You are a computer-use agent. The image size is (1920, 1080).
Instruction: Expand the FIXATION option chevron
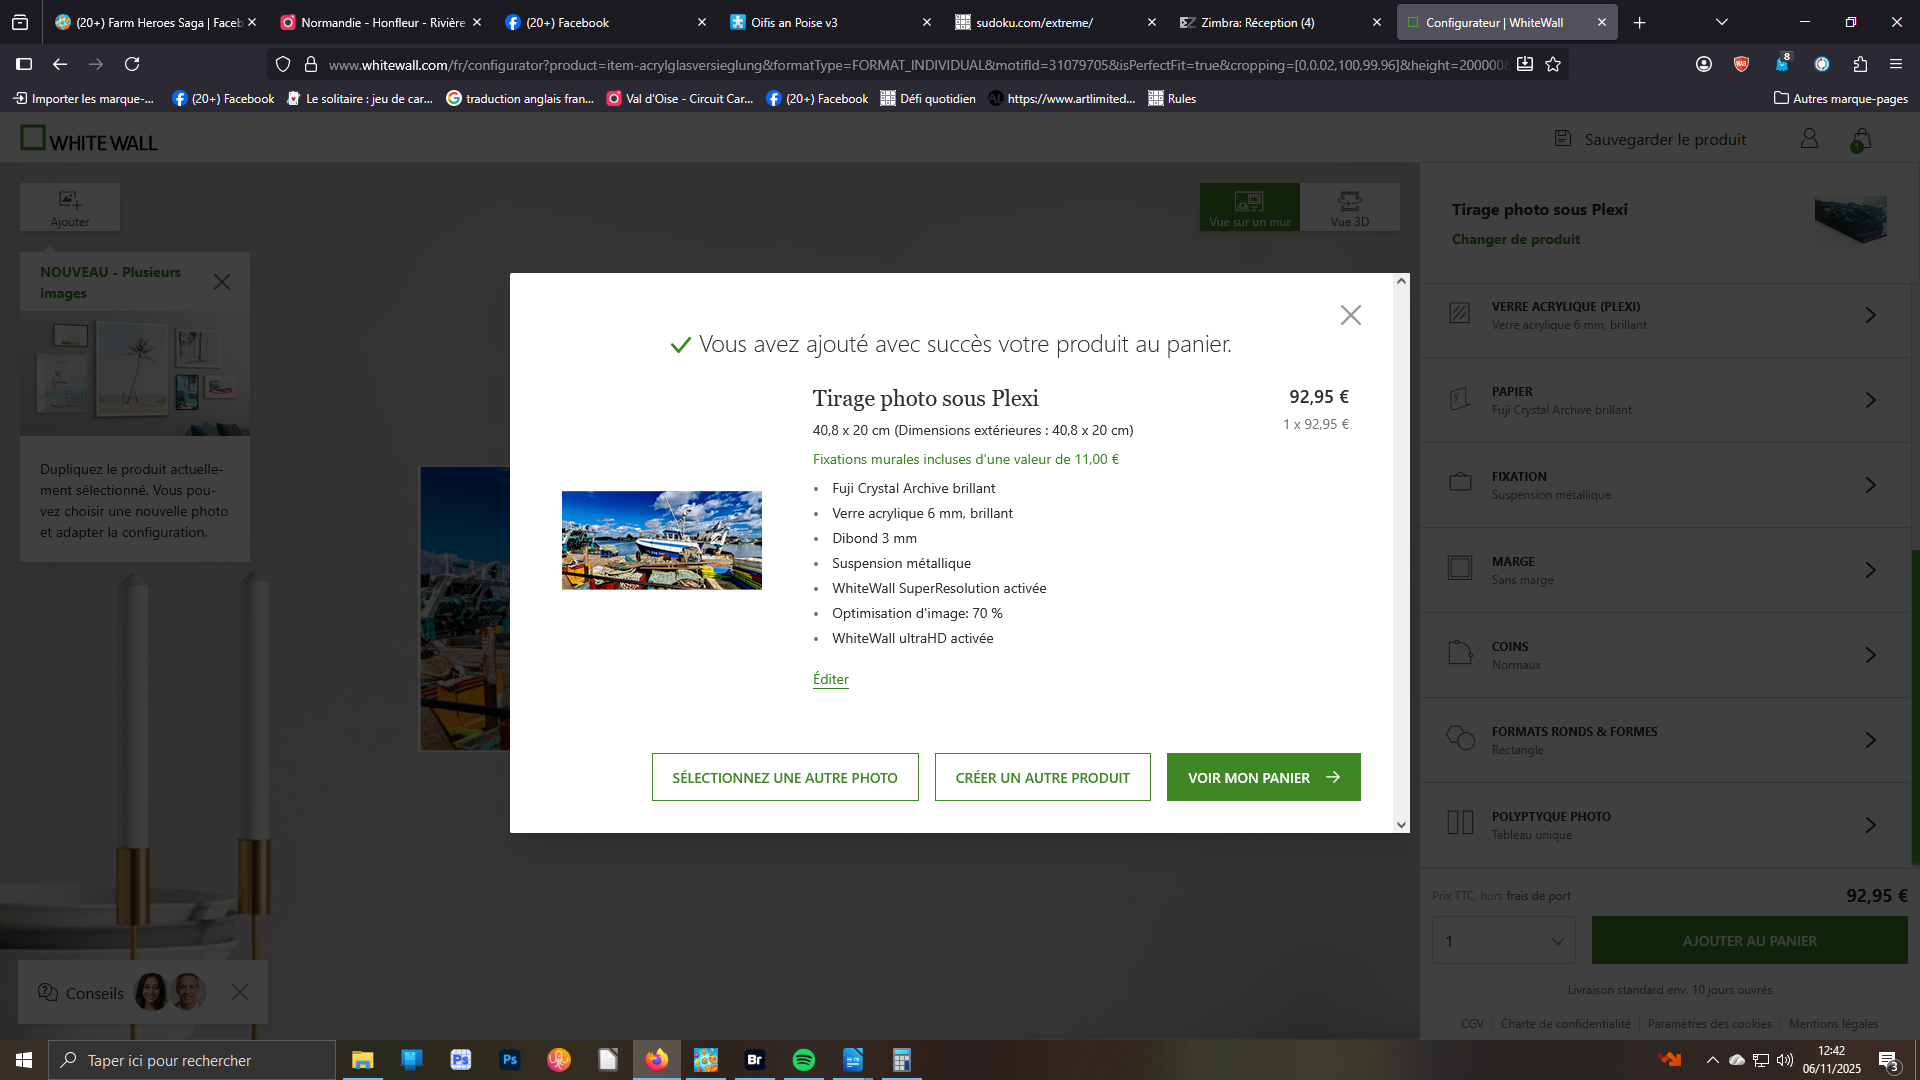[1871, 485]
